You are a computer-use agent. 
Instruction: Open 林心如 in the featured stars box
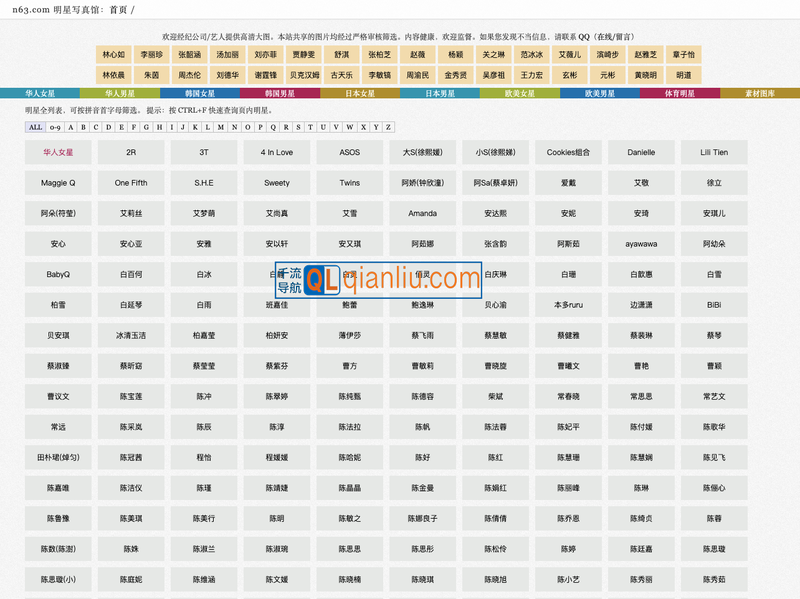click(x=114, y=55)
